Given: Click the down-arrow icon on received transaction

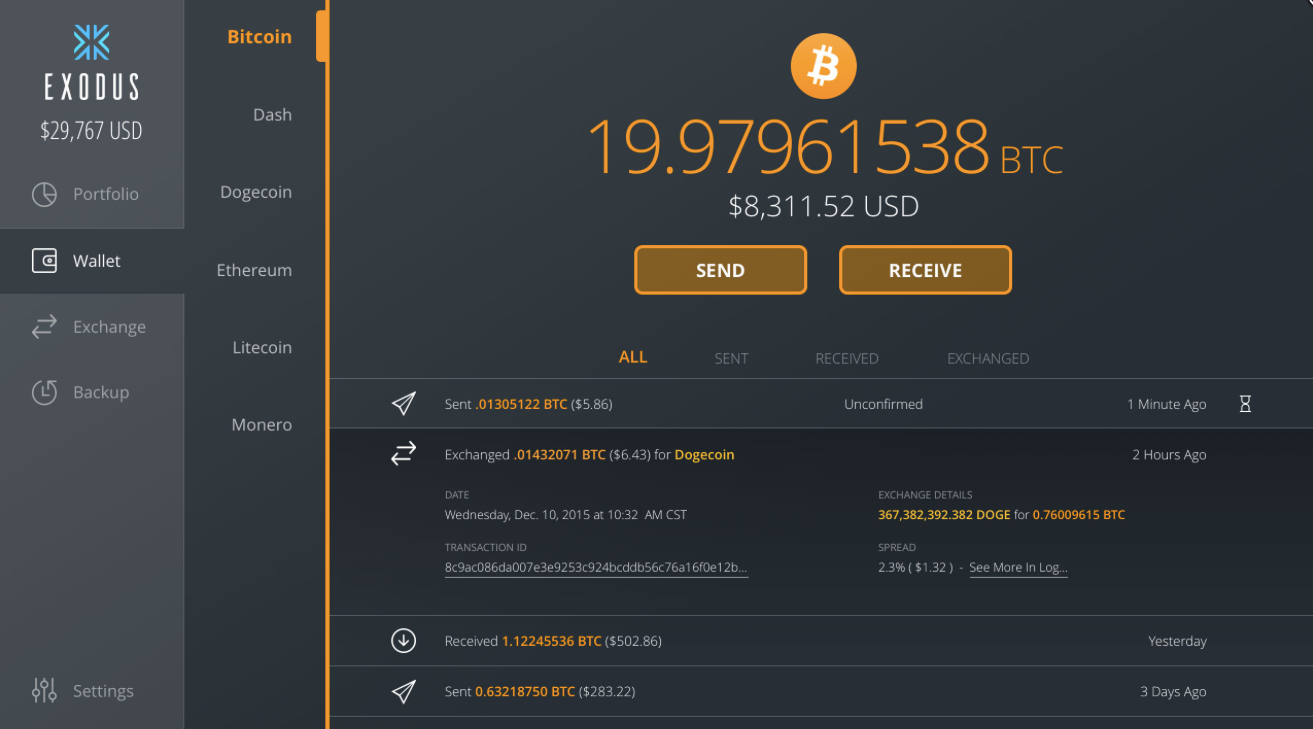Looking at the screenshot, I should click(403, 641).
